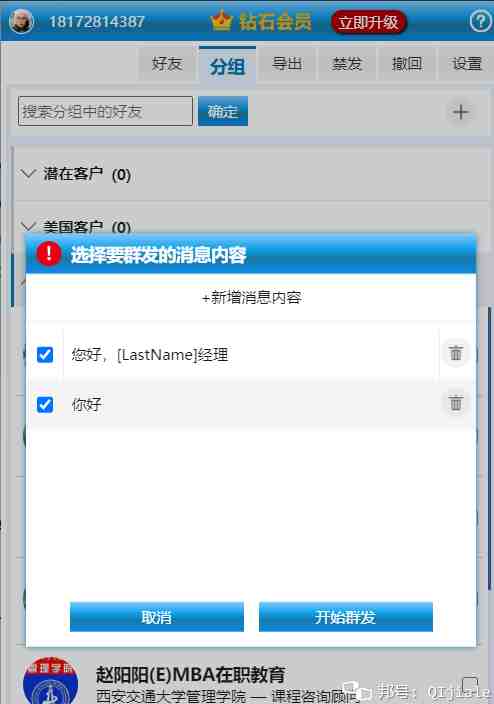Image resolution: width=494 pixels, height=704 pixels.
Task: Delete the [LastName]经理 message with trash icon
Action: (x=455, y=353)
